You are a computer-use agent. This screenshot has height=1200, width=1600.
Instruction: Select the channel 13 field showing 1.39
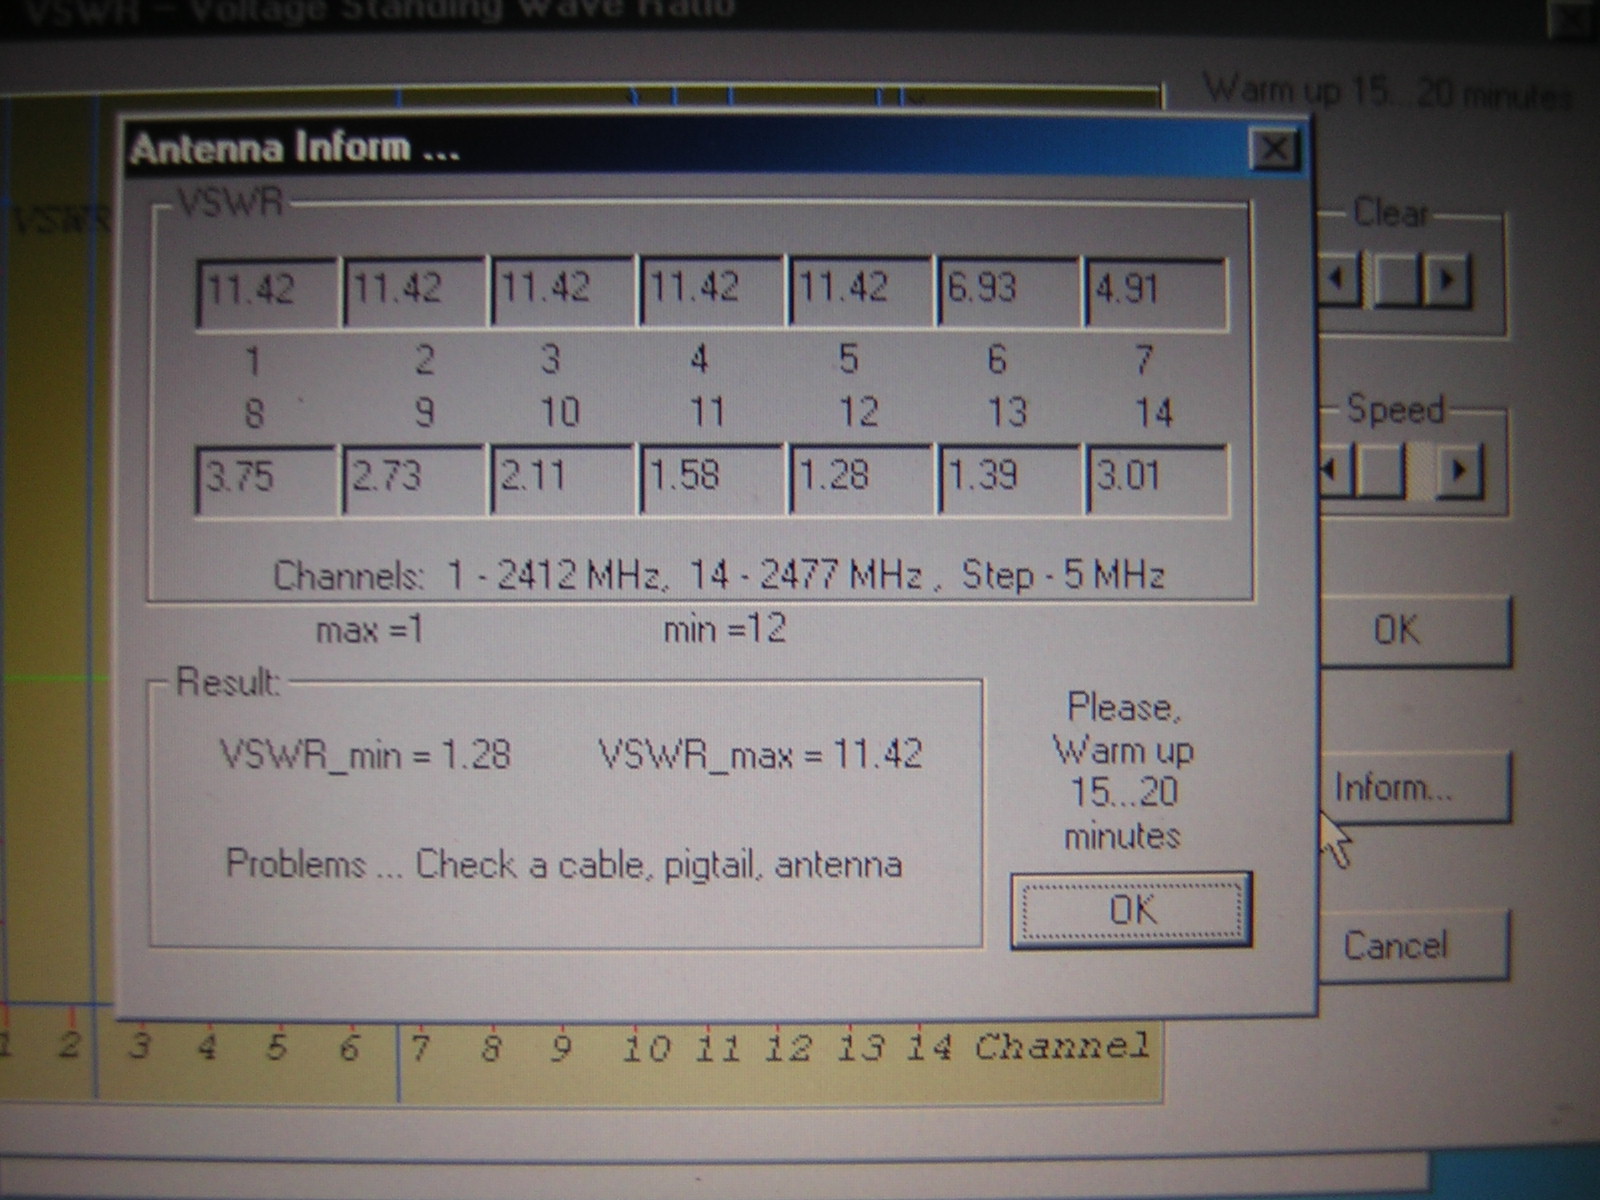pos(1008,479)
